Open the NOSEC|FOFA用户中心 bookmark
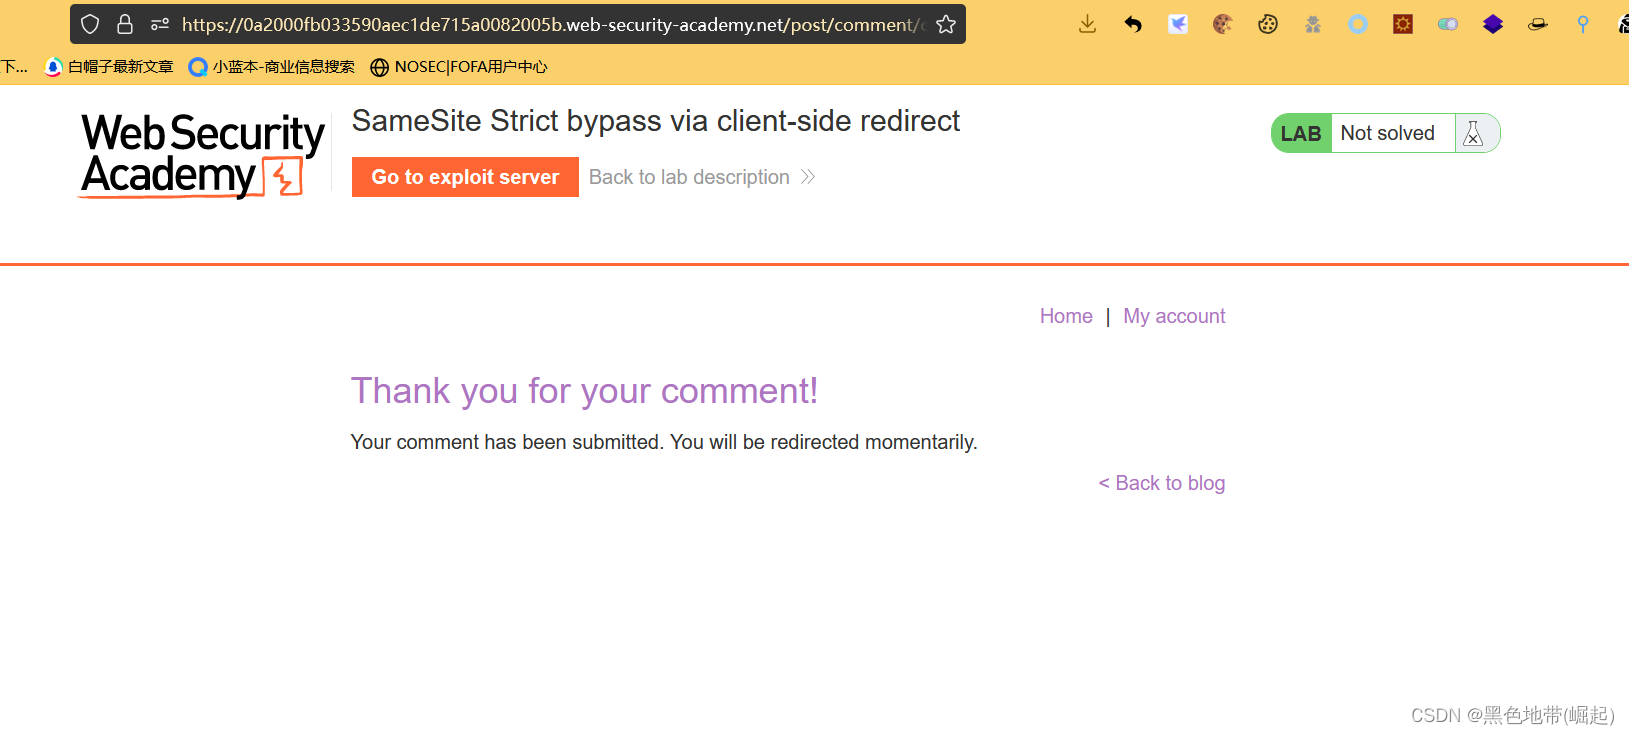 coord(459,67)
